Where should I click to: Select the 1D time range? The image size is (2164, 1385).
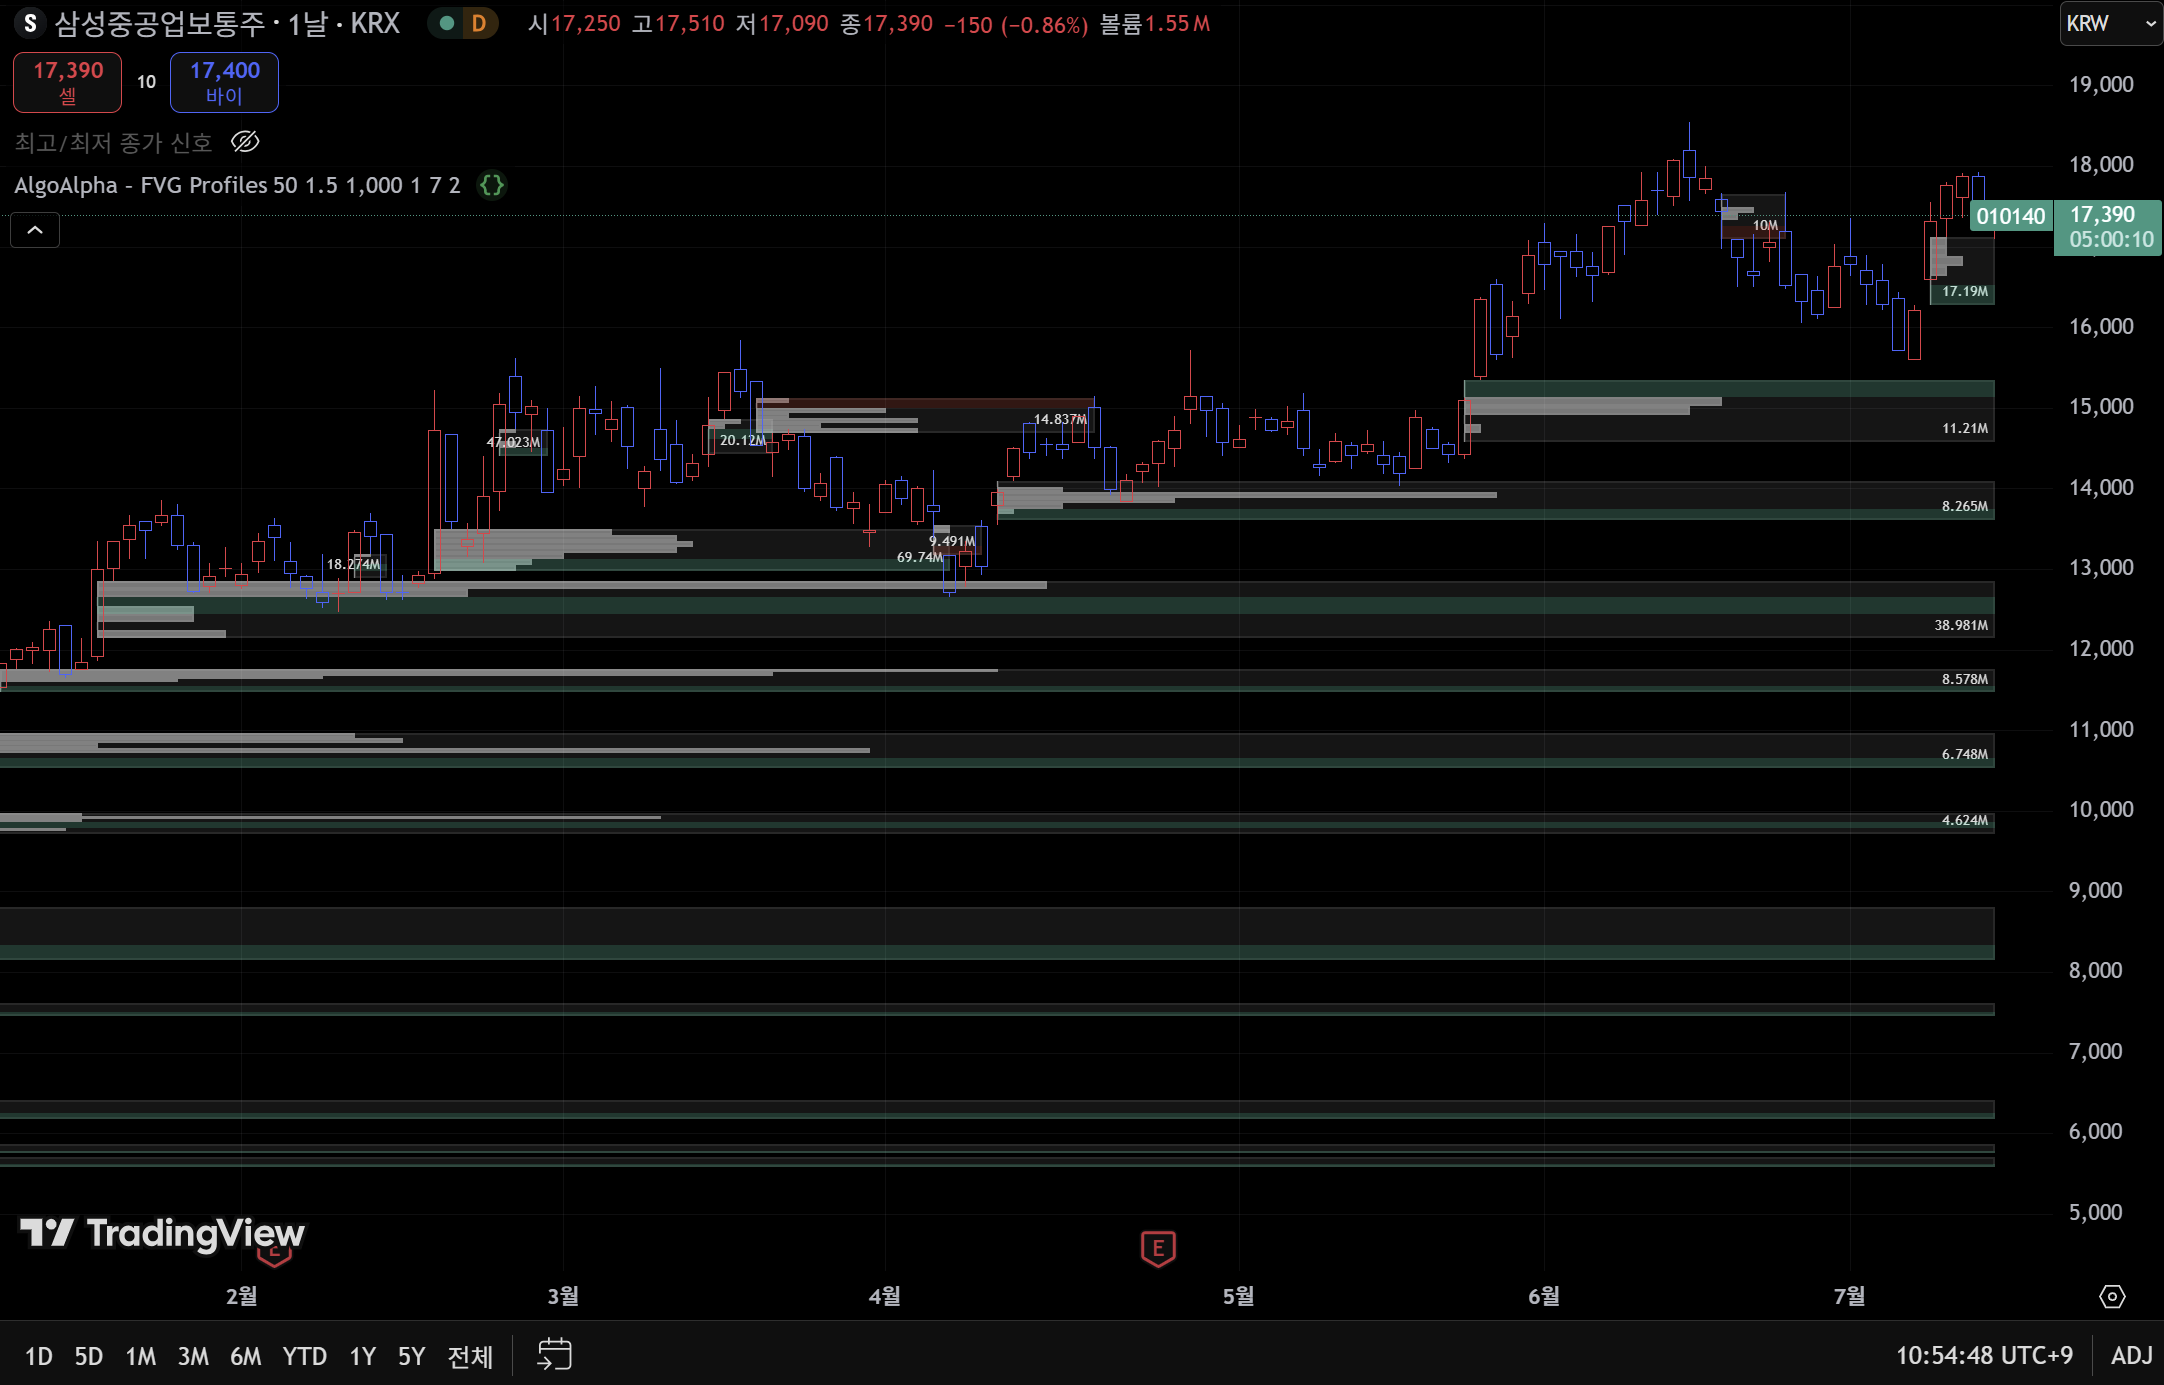38,1356
